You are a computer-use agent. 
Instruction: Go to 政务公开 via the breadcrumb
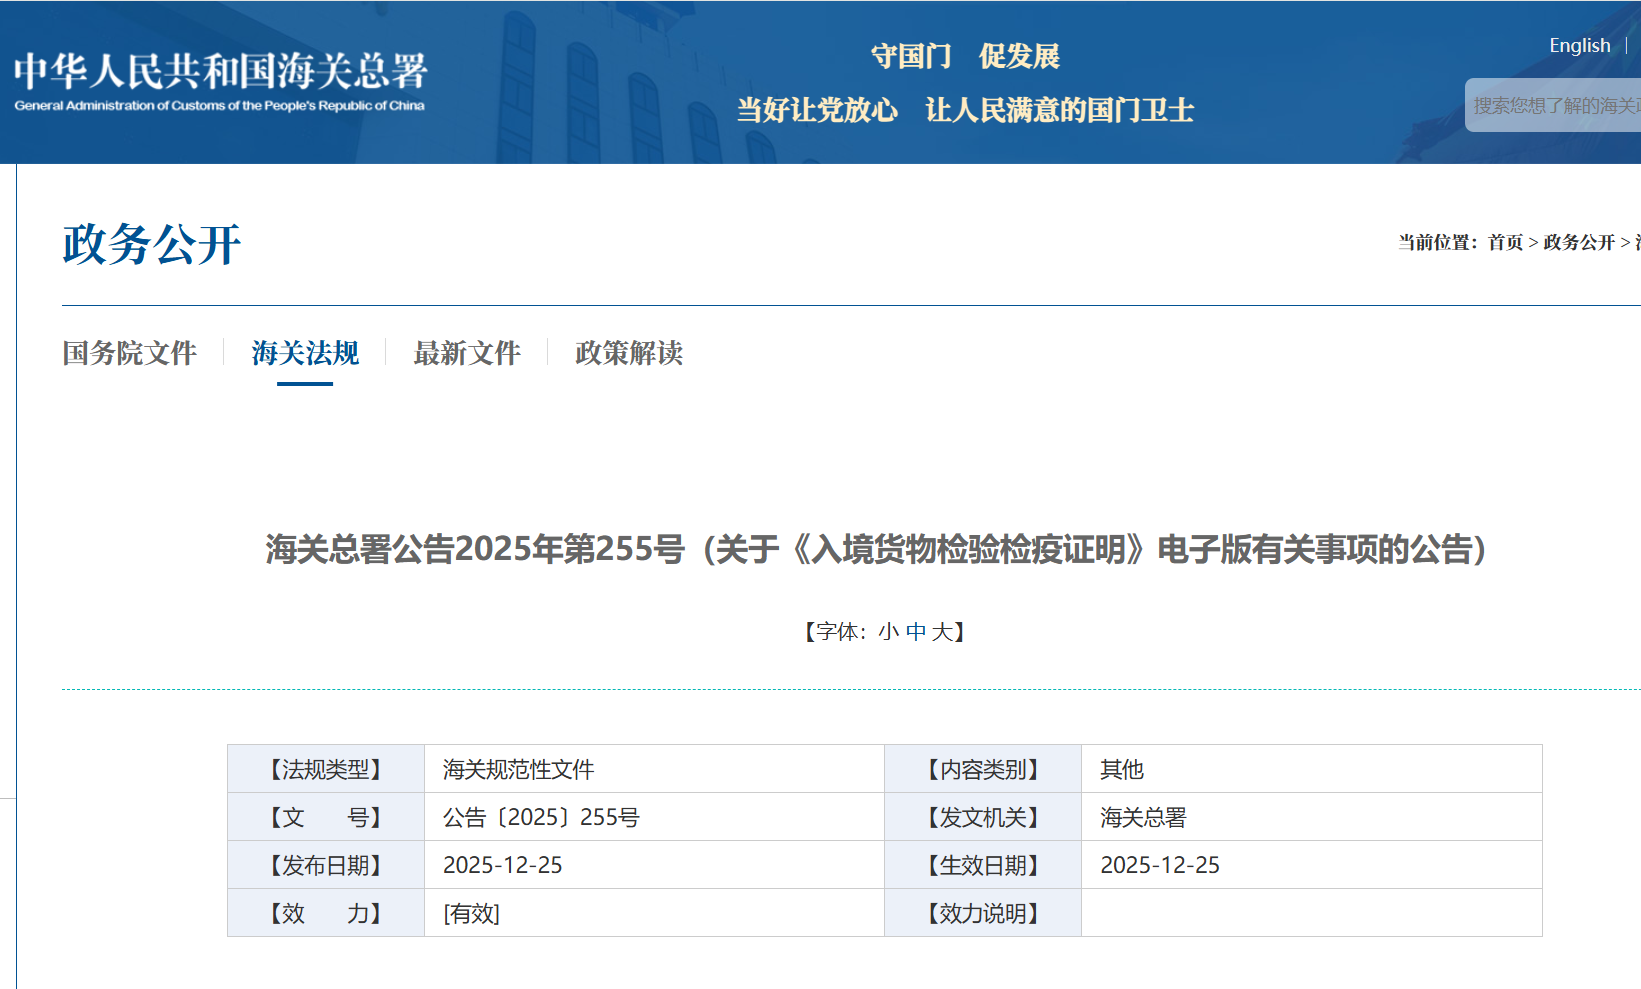[1579, 243]
